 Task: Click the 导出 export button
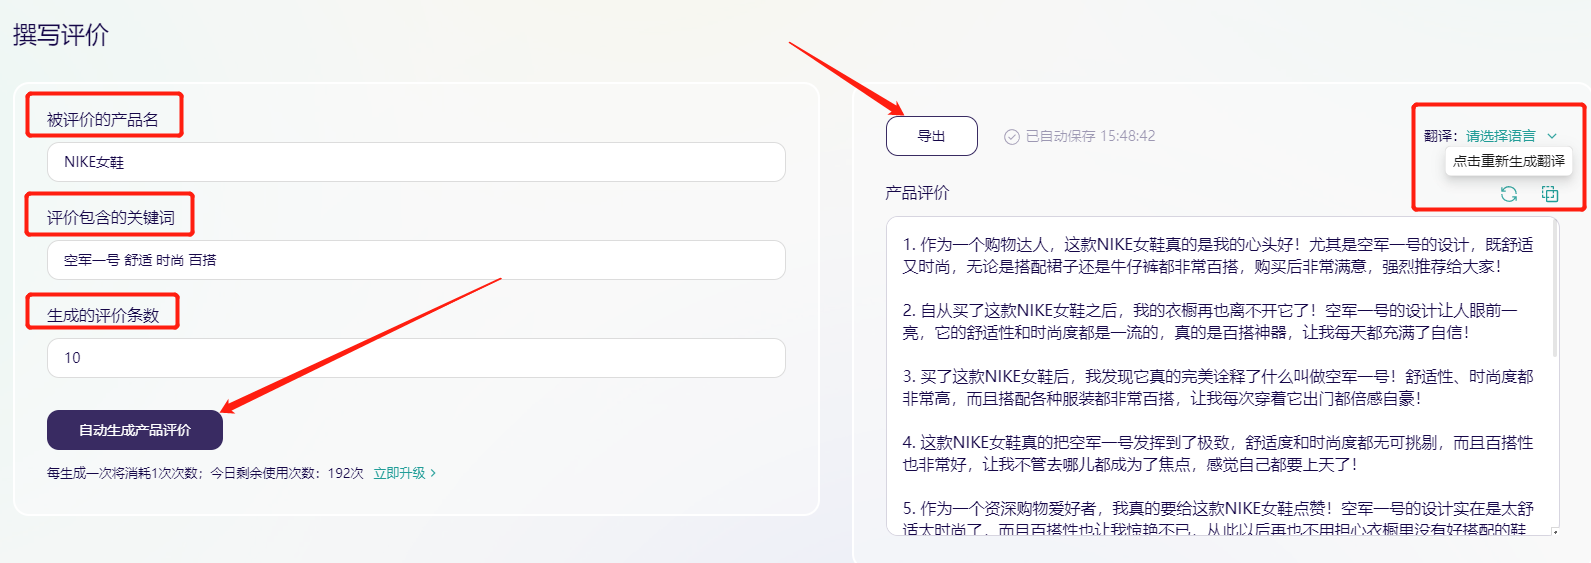[x=931, y=136]
